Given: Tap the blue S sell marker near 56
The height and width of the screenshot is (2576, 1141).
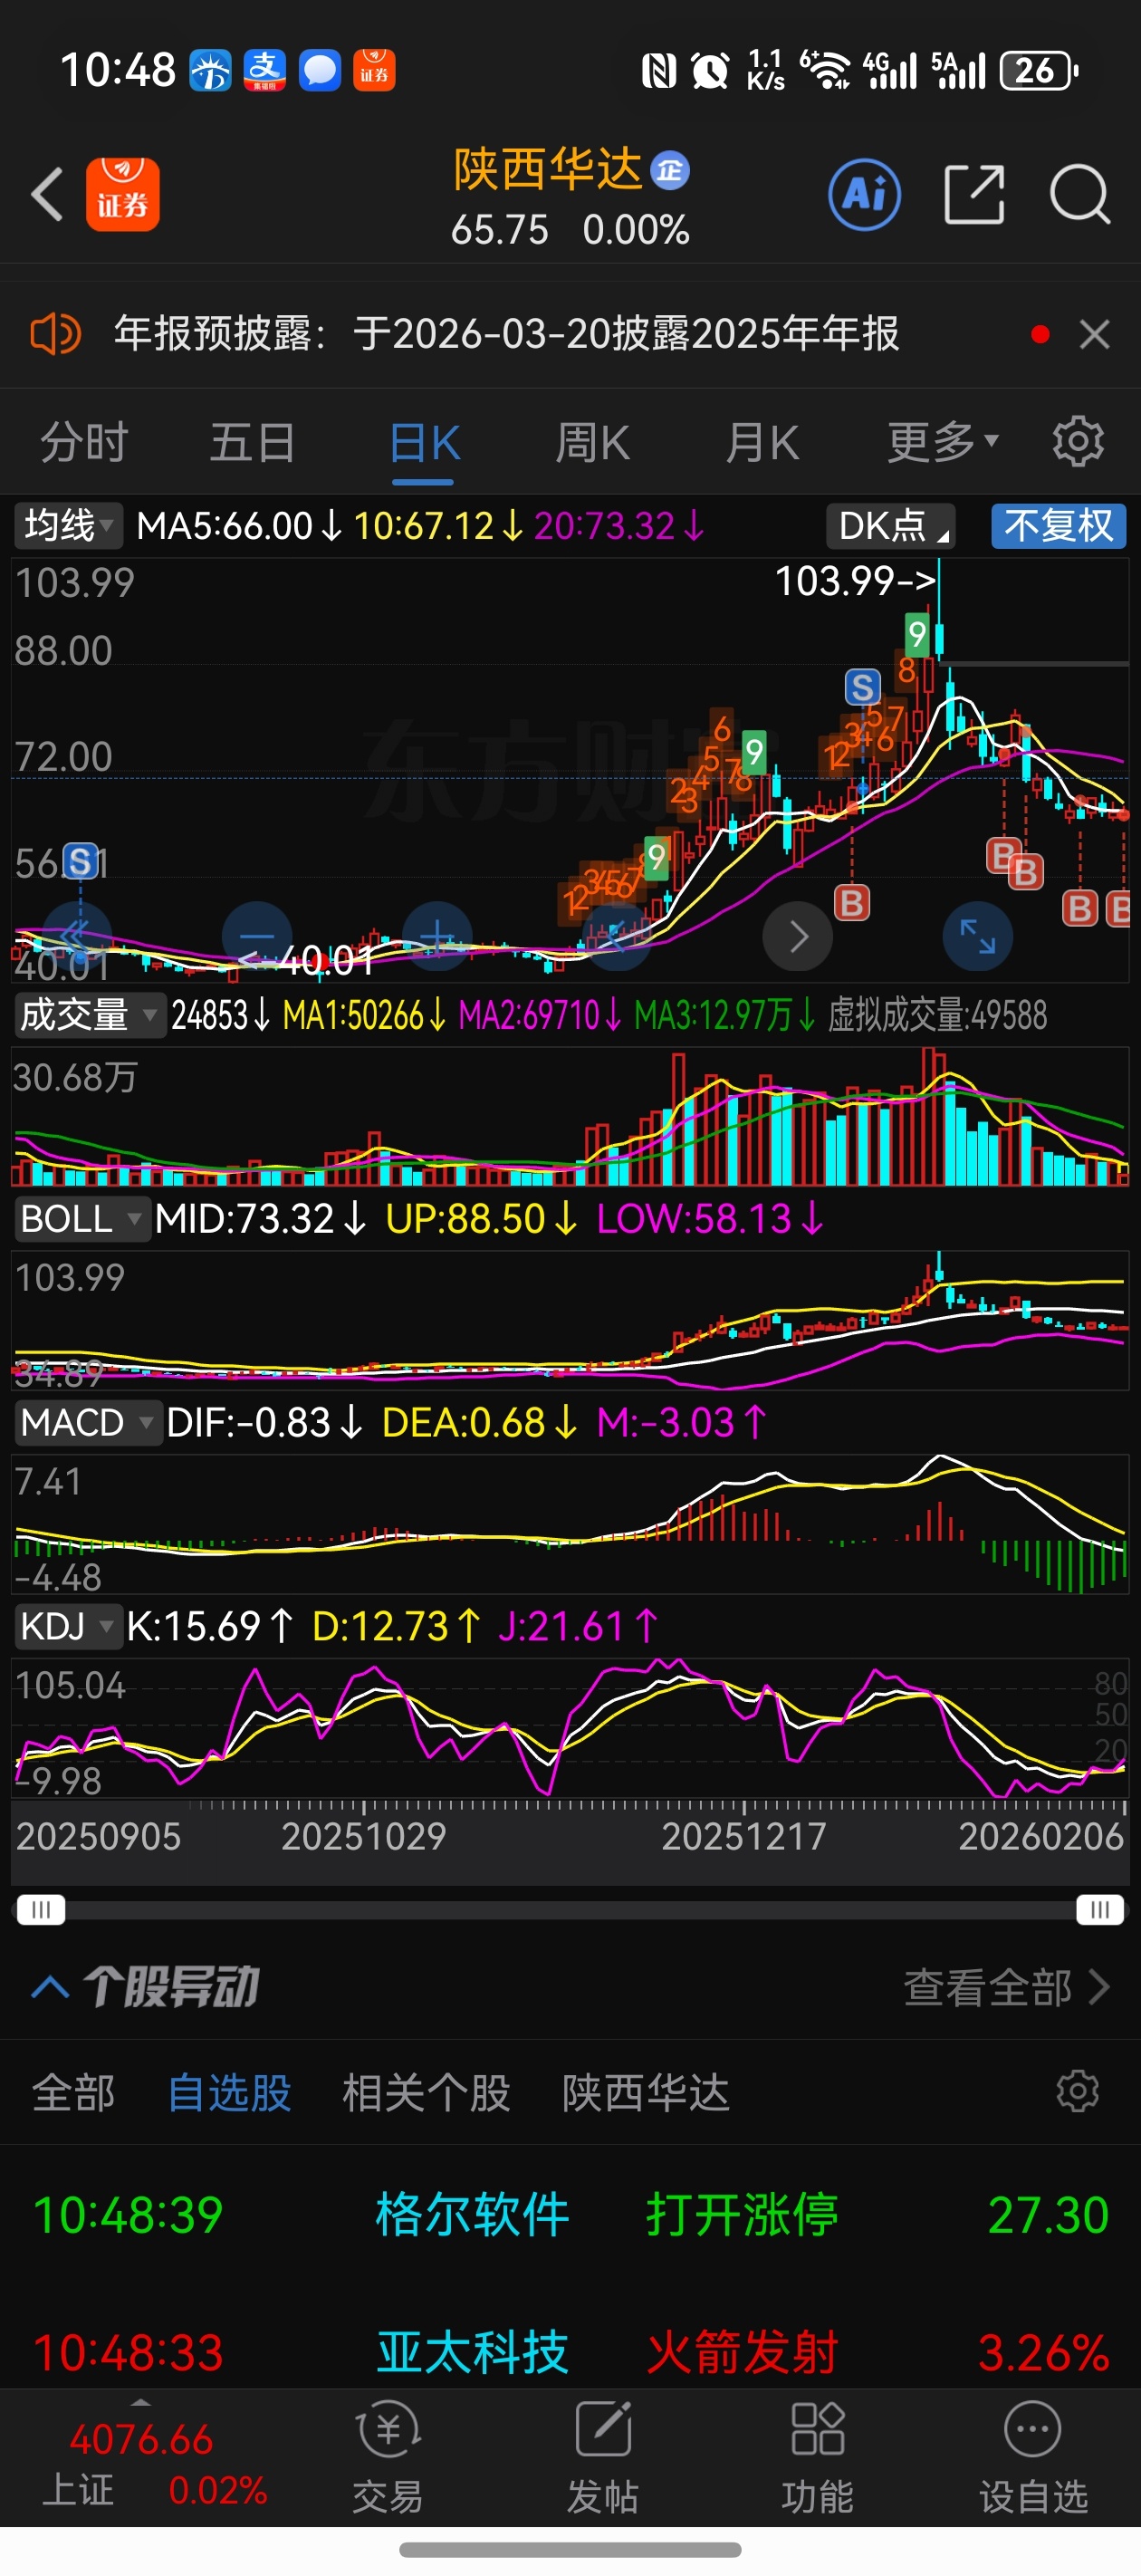Looking at the screenshot, I should pos(81,861).
